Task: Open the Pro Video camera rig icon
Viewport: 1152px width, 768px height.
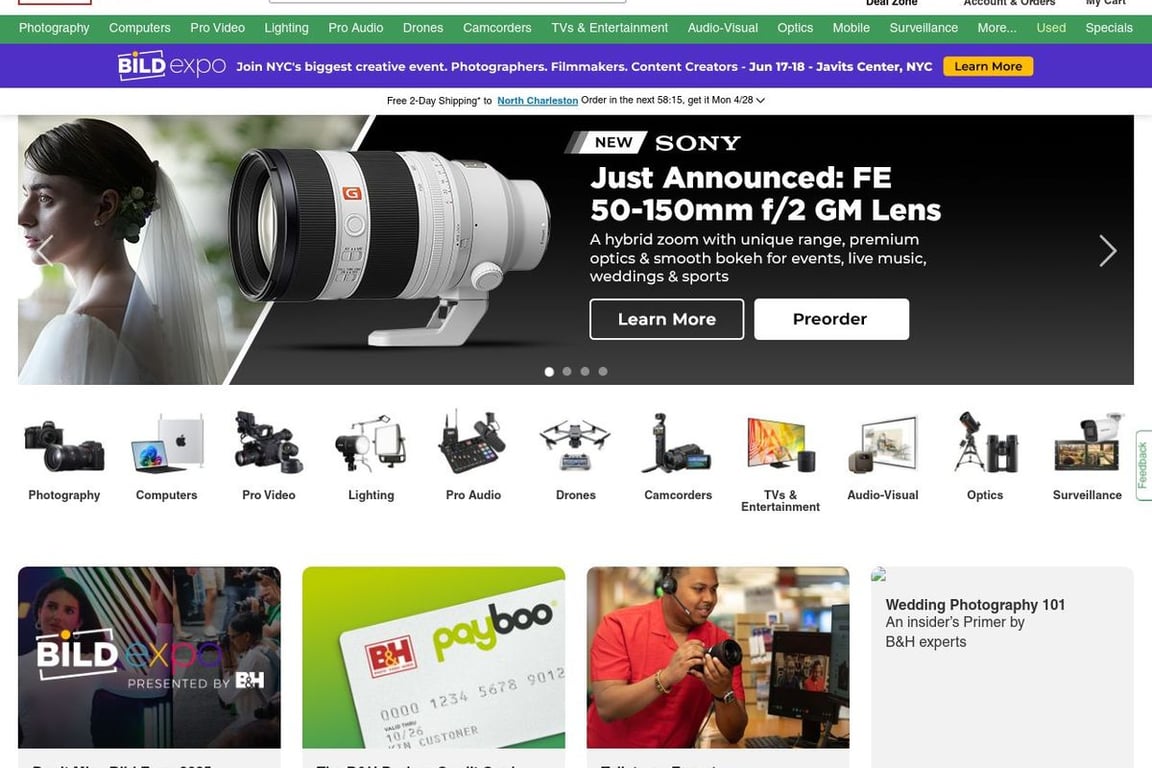Action: point(269,442)
